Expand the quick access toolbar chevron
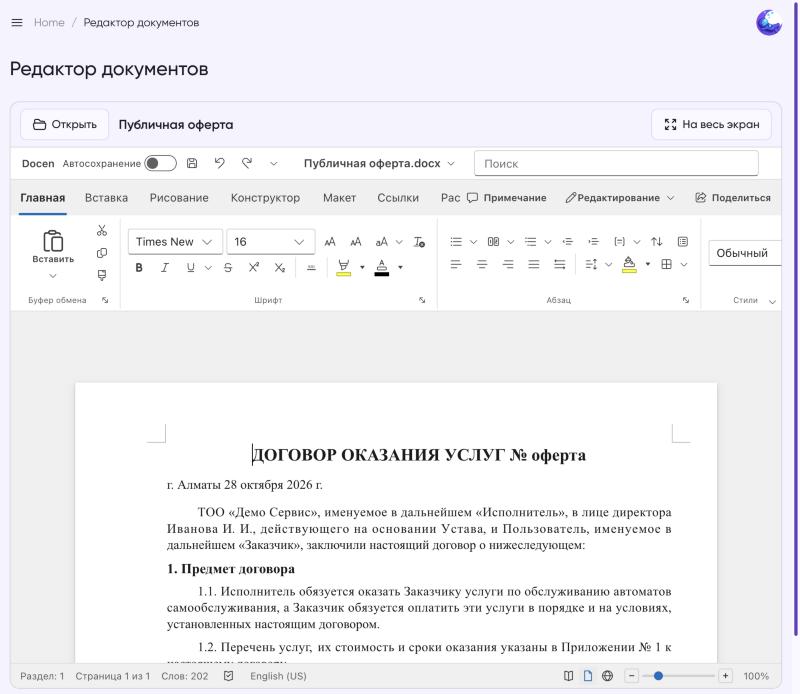This screenshot has width=800, height=694. tap(274, 164)
